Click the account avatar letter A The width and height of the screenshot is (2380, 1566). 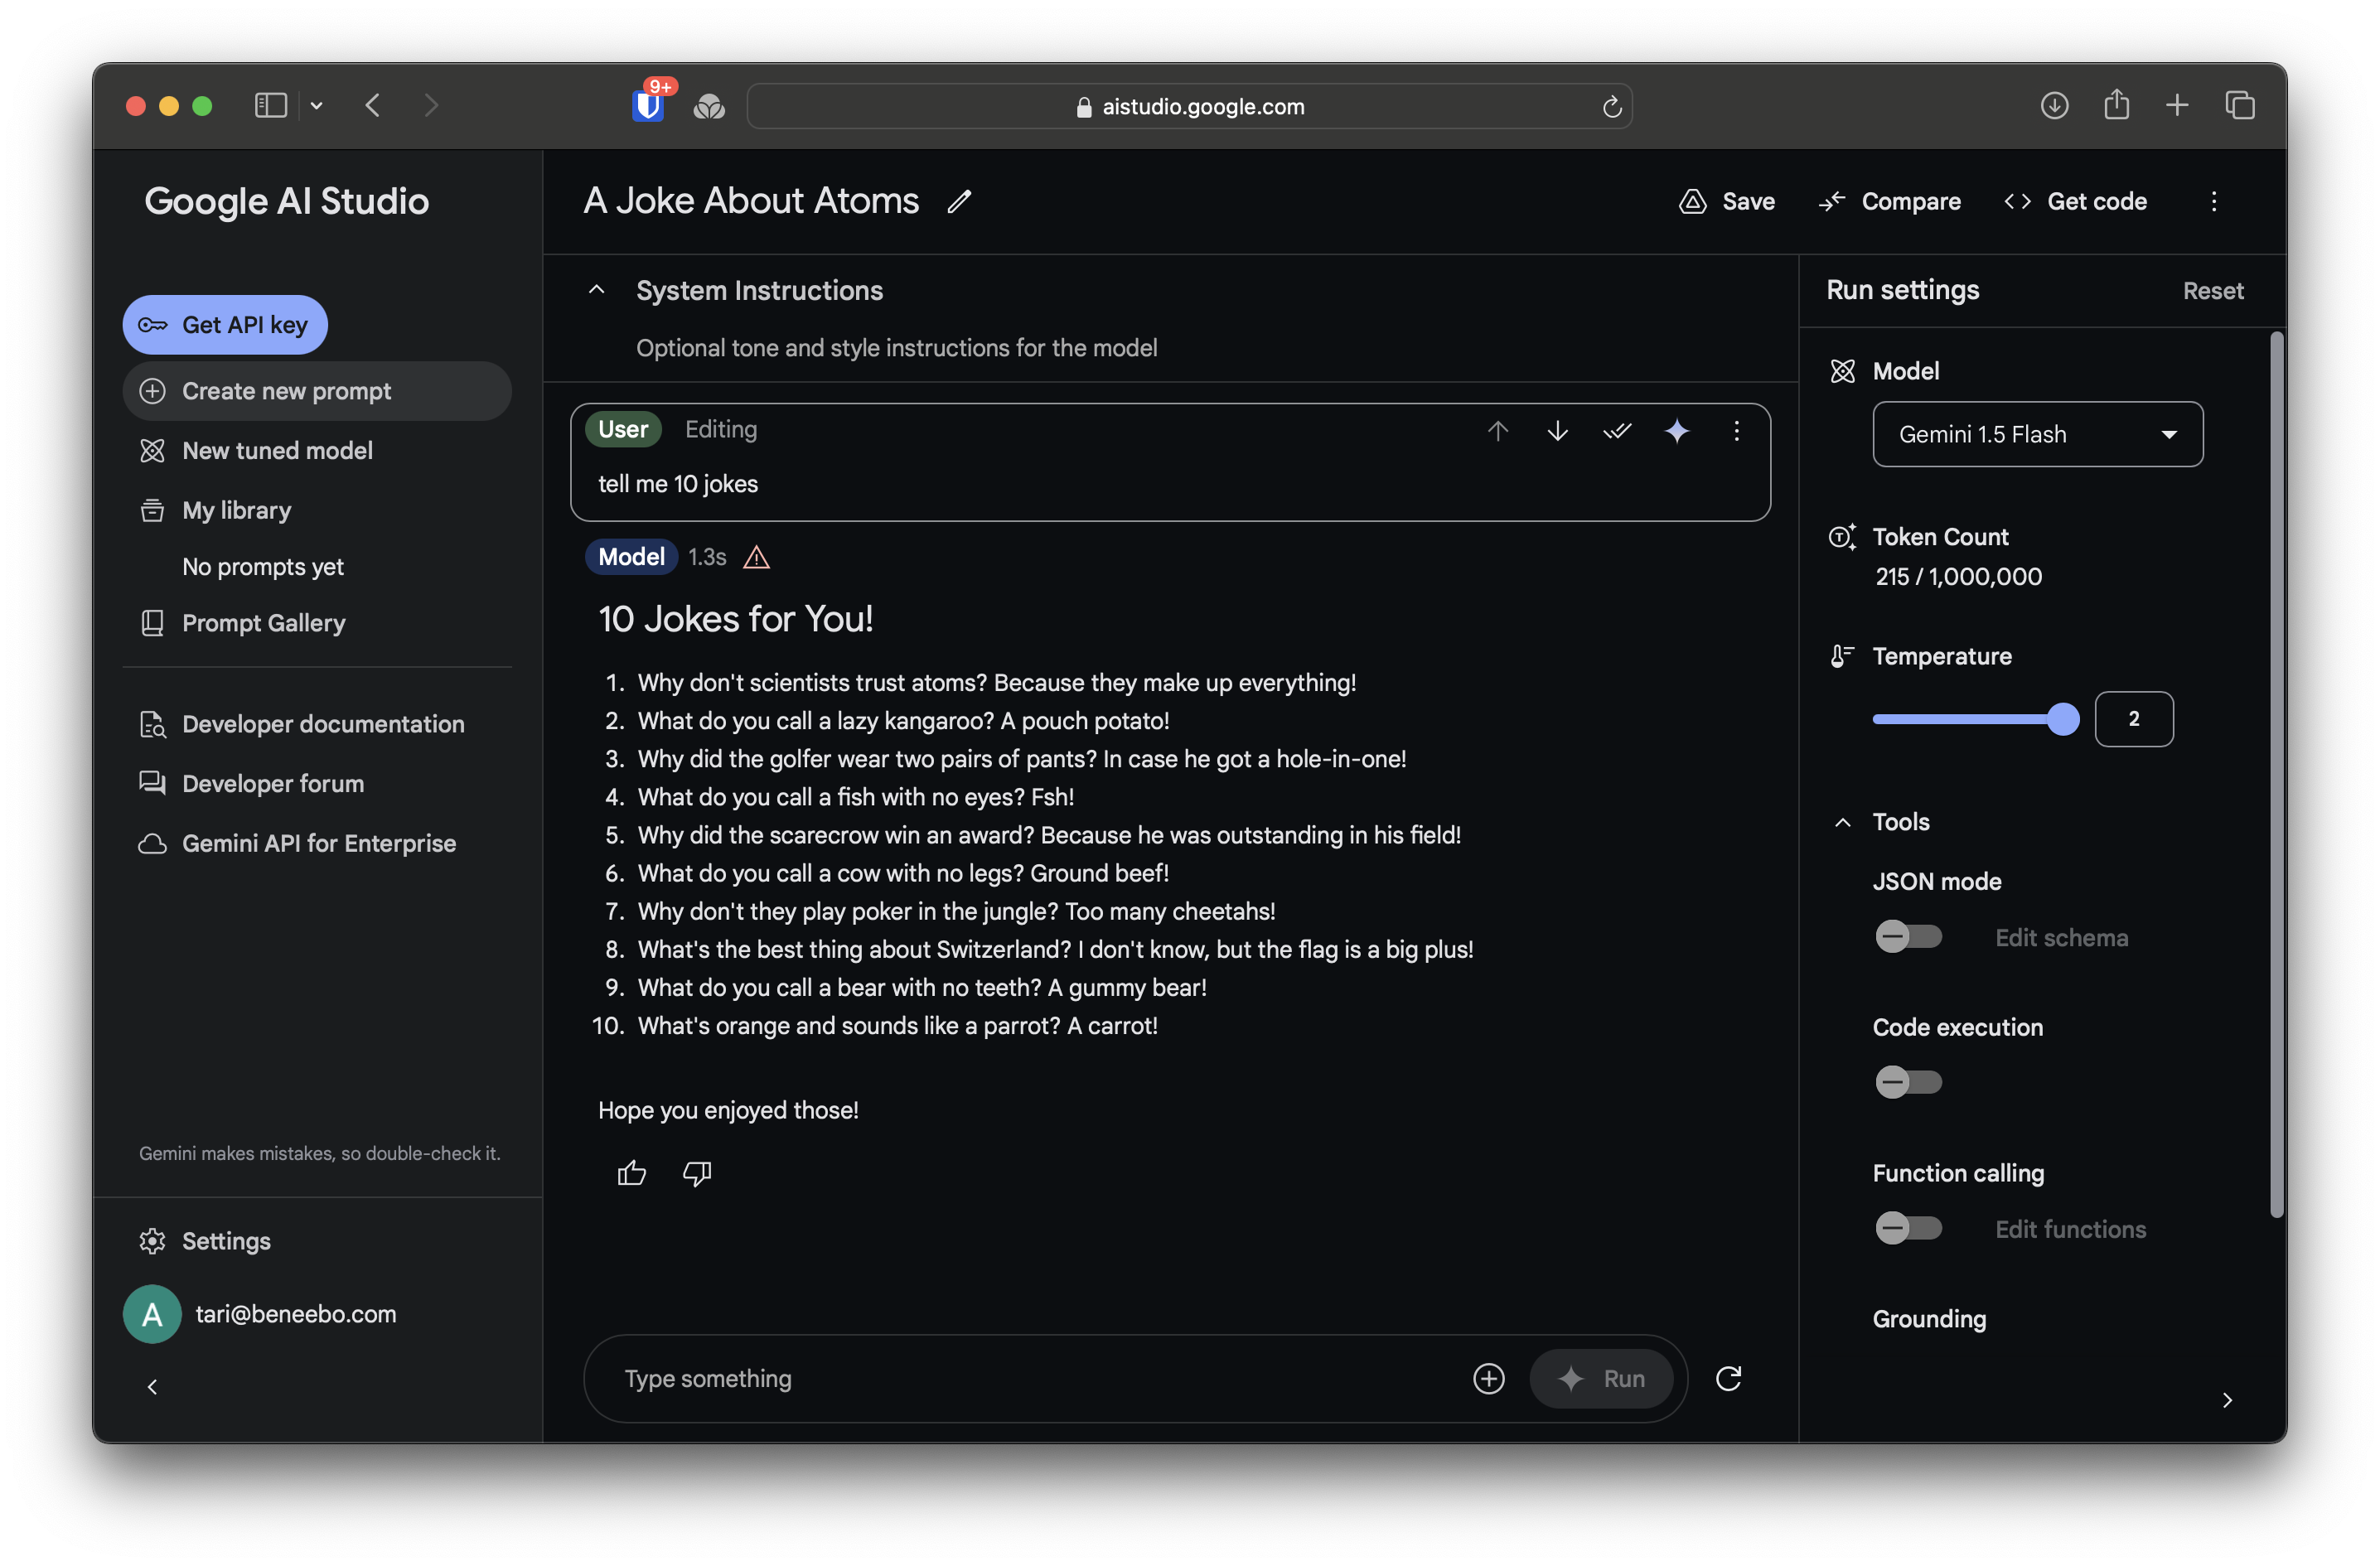pyautogui.click(x=152, y=1314)
